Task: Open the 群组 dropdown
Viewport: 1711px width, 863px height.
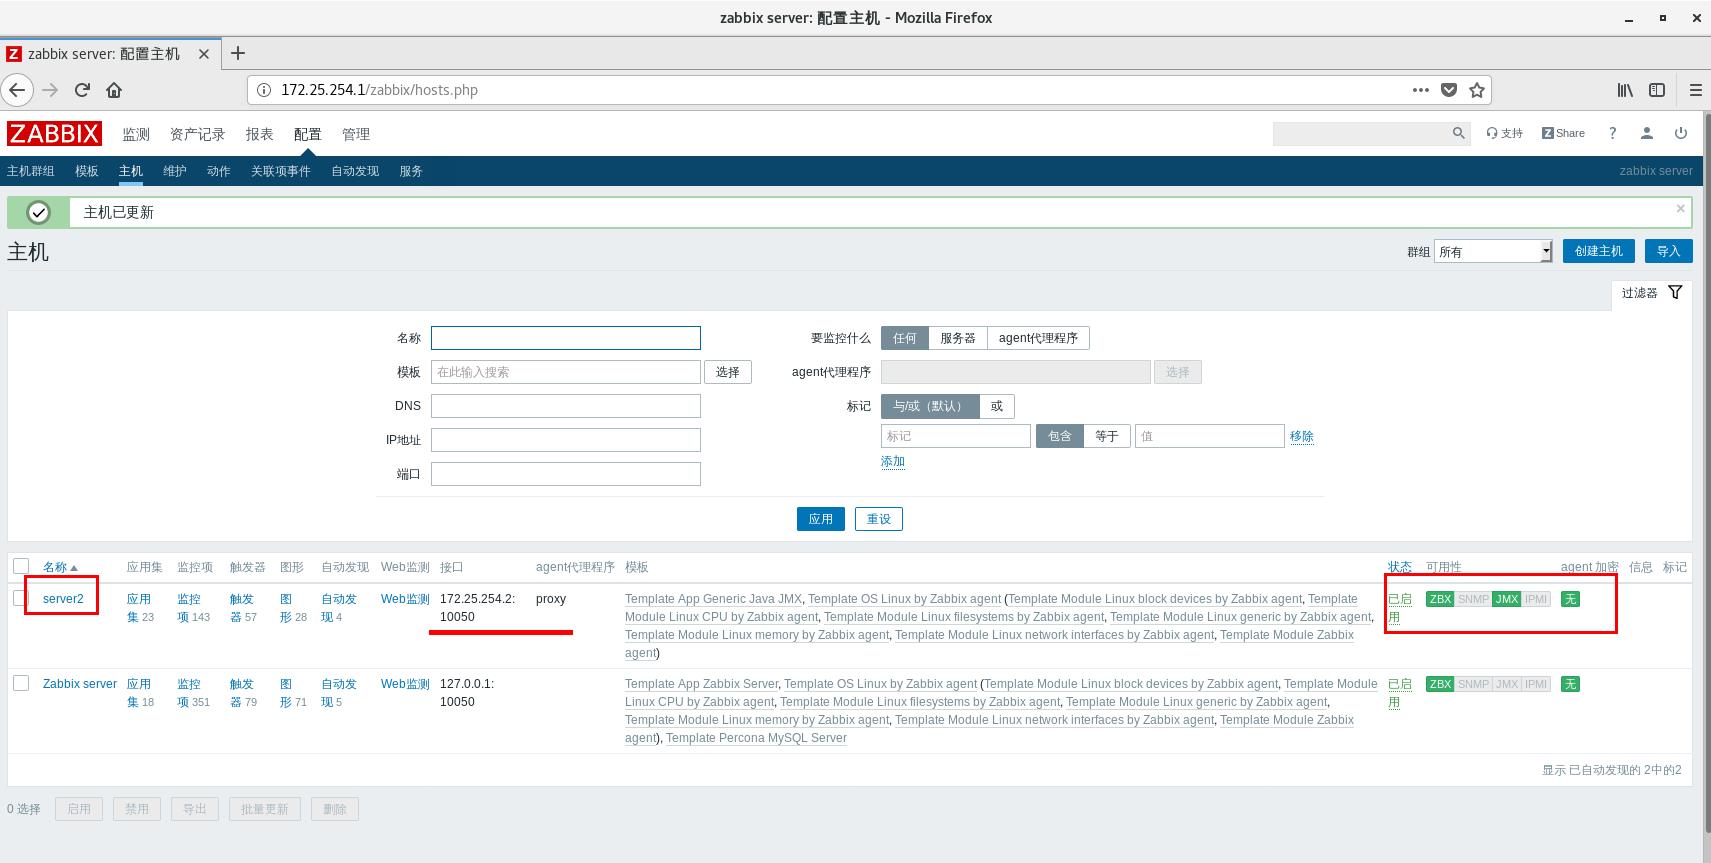Action: pos(1493,251)
